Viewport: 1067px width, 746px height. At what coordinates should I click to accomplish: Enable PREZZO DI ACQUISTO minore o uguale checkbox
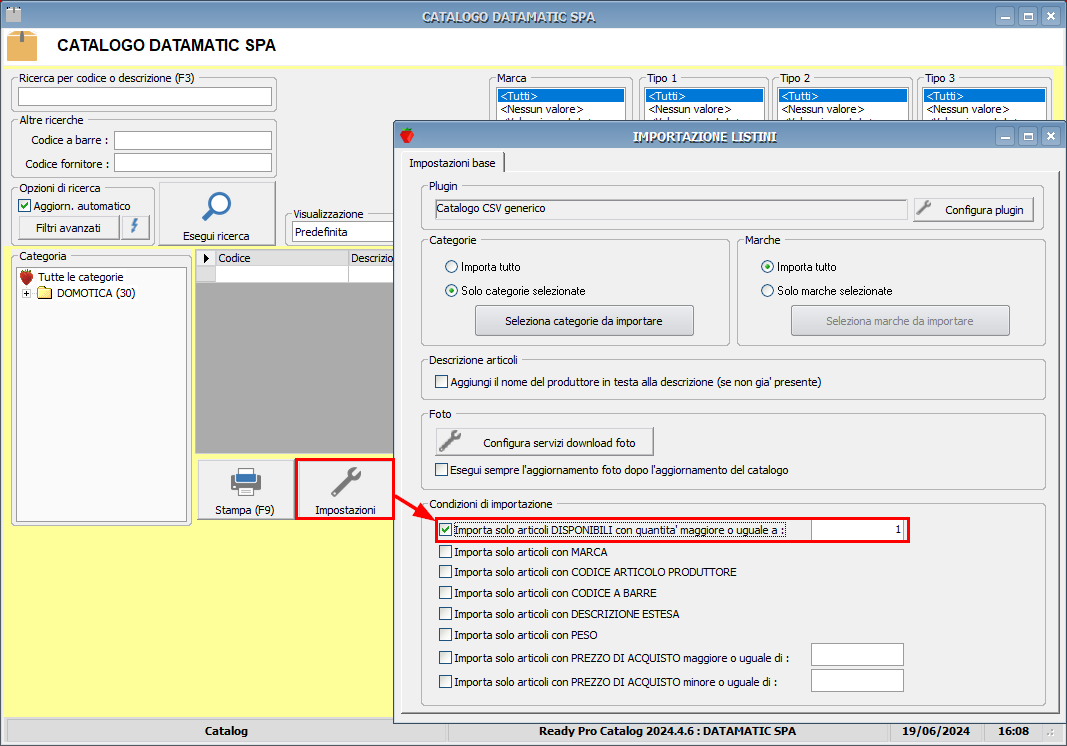[x=445, y=681]
